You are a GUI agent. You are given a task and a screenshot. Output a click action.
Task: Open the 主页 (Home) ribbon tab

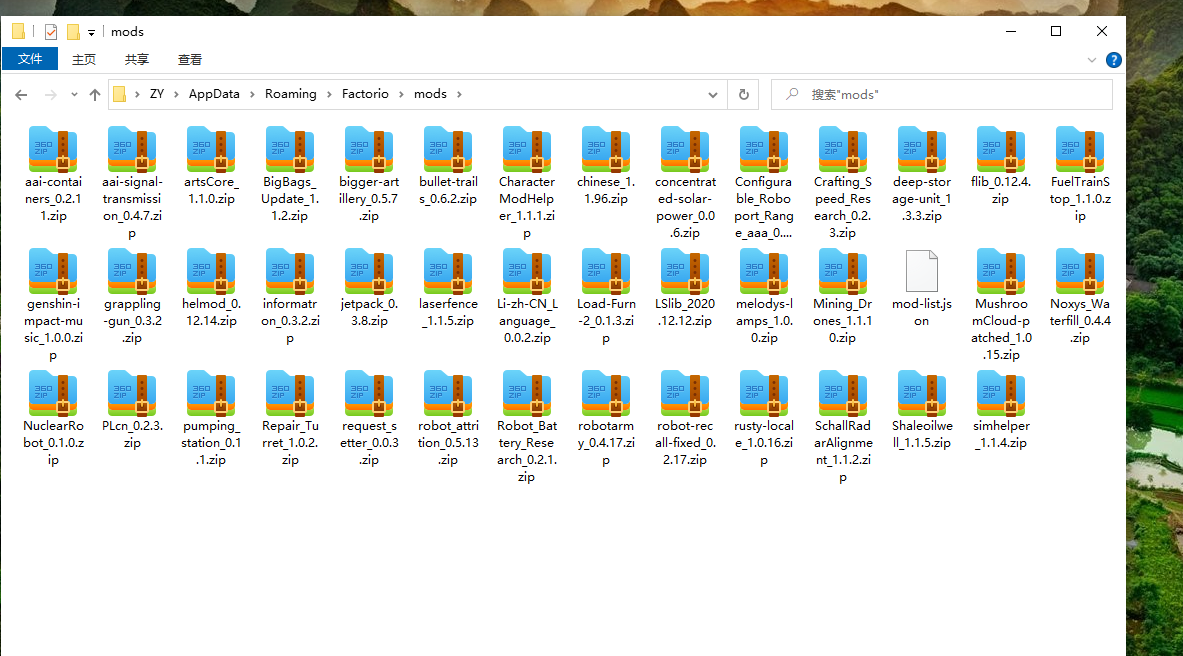coord(84,59)
